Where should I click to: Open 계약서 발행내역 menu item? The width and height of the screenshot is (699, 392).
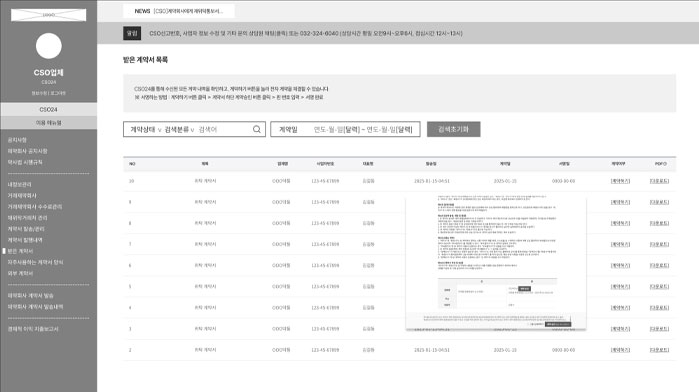tap(25, 240)
